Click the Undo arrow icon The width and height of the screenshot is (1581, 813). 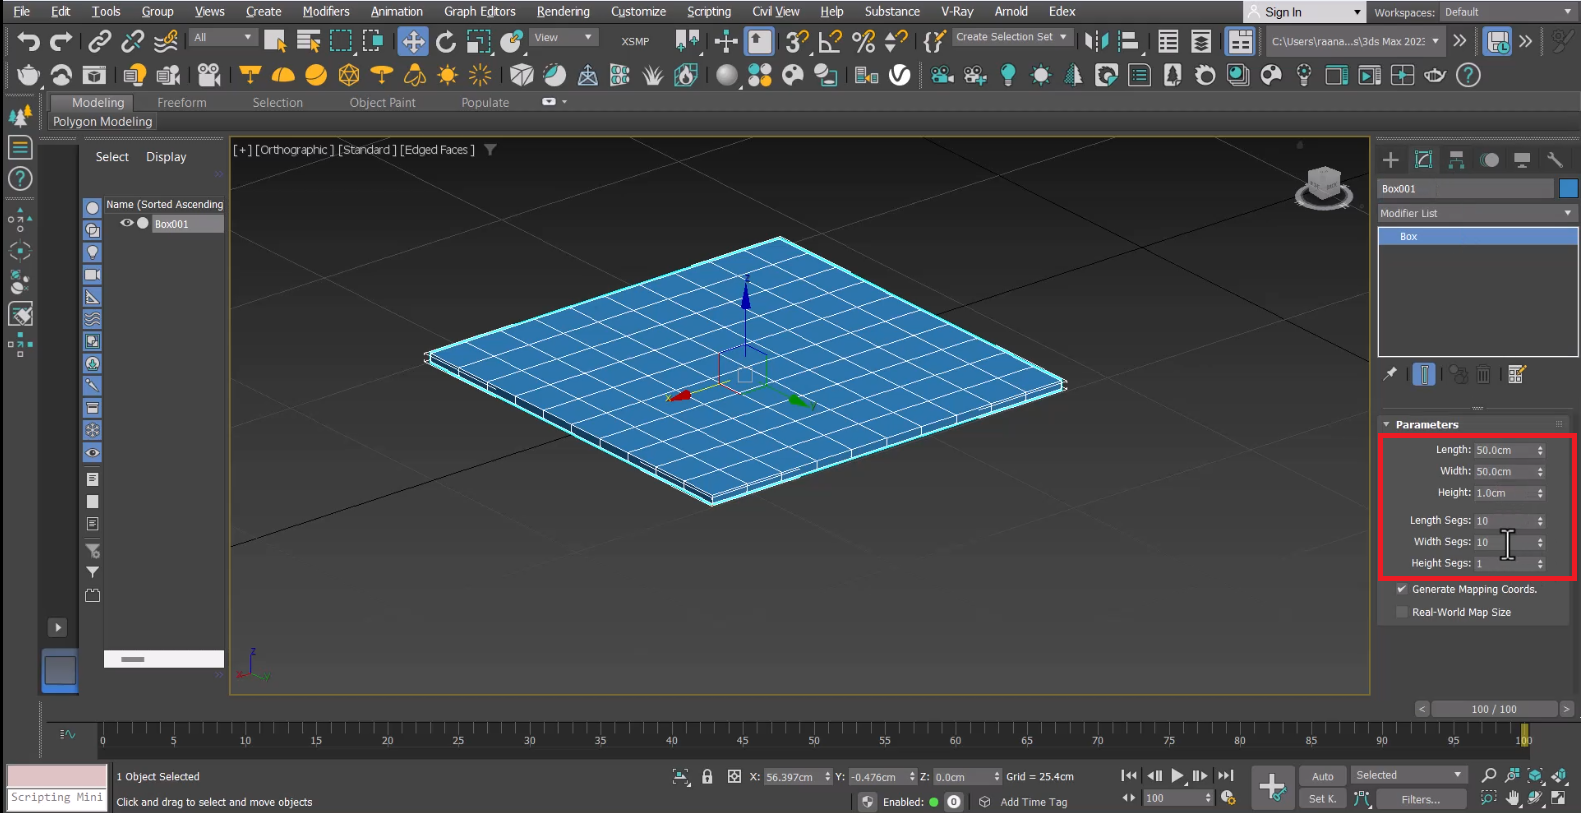[x=28, y=42]
